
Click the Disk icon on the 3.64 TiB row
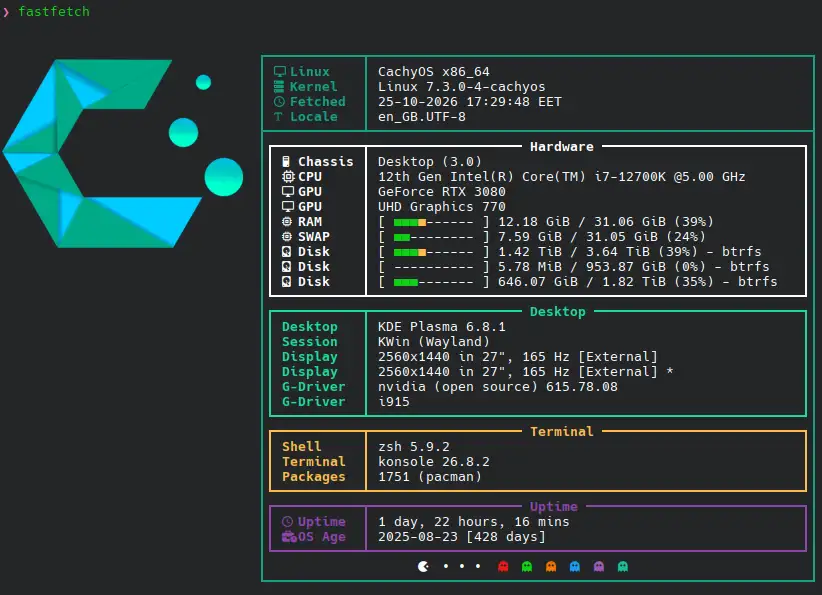tap(286, 252)
